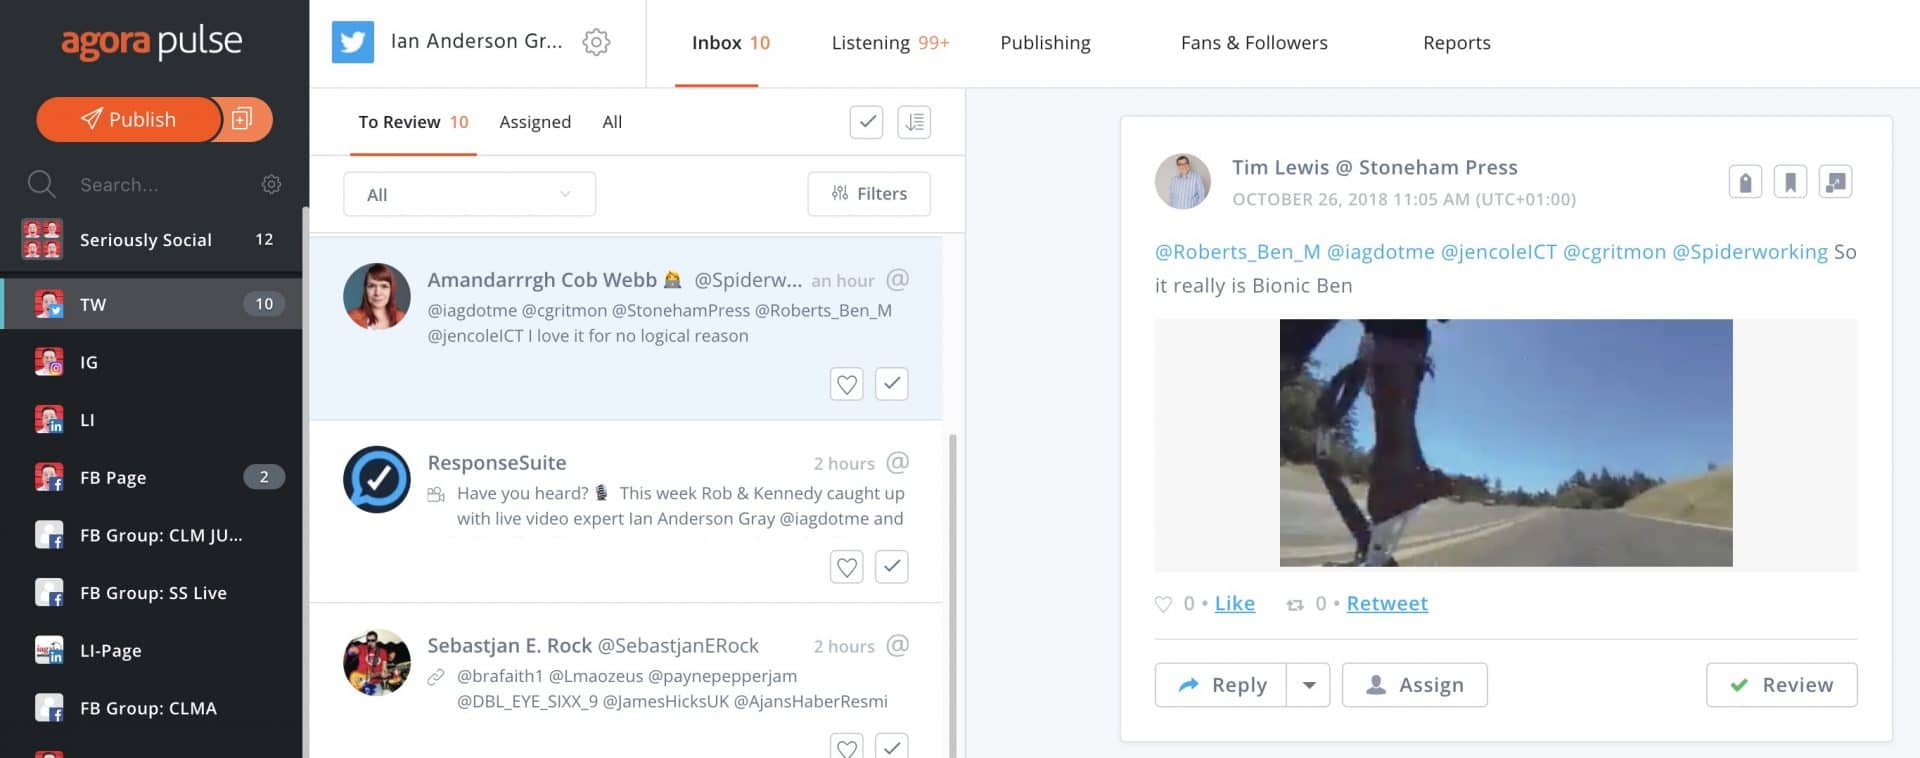Click ResponseSuite avatar logo
The height and width of the screenshot is (758, 1920).
(377, 480)
